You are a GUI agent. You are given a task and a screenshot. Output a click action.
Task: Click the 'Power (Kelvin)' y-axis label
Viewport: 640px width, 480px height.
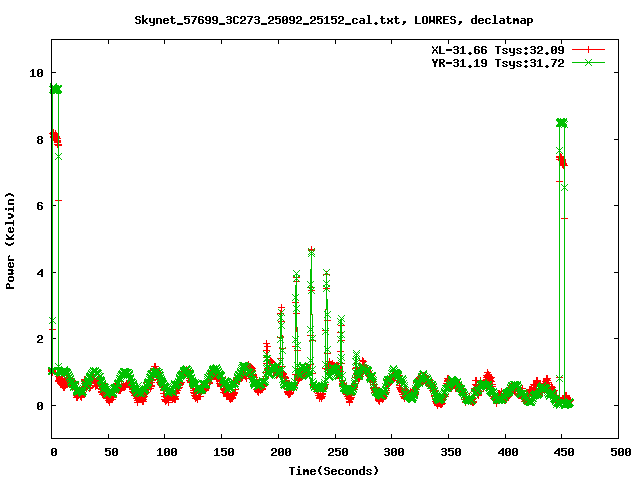coord(10,241)
